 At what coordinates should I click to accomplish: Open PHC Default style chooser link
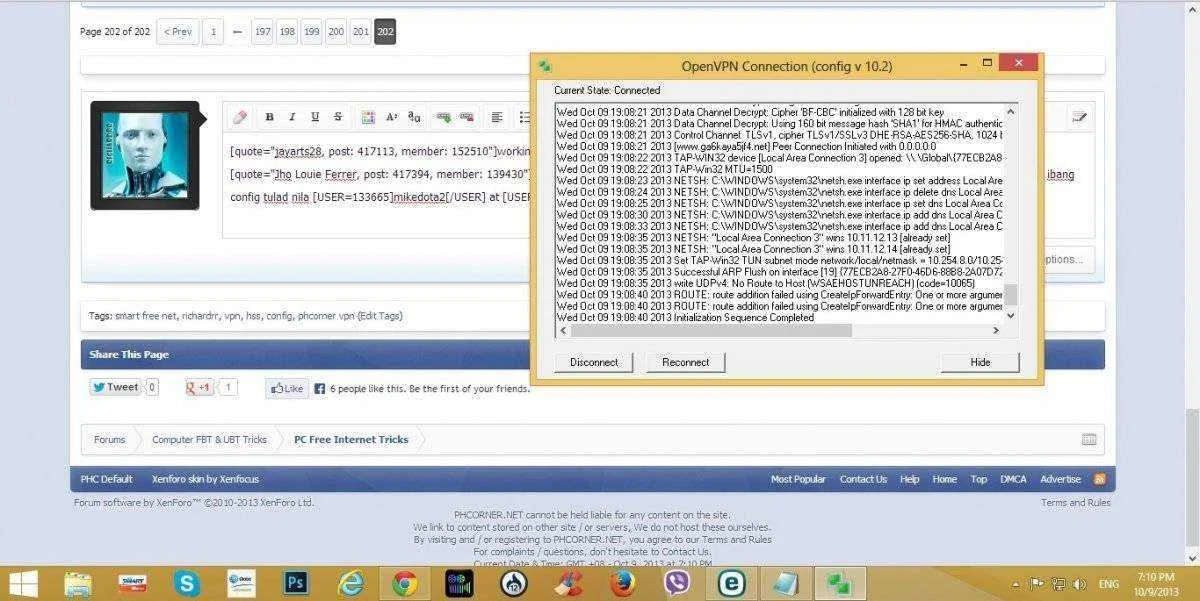pyautogui.click(x=107, y=479)
